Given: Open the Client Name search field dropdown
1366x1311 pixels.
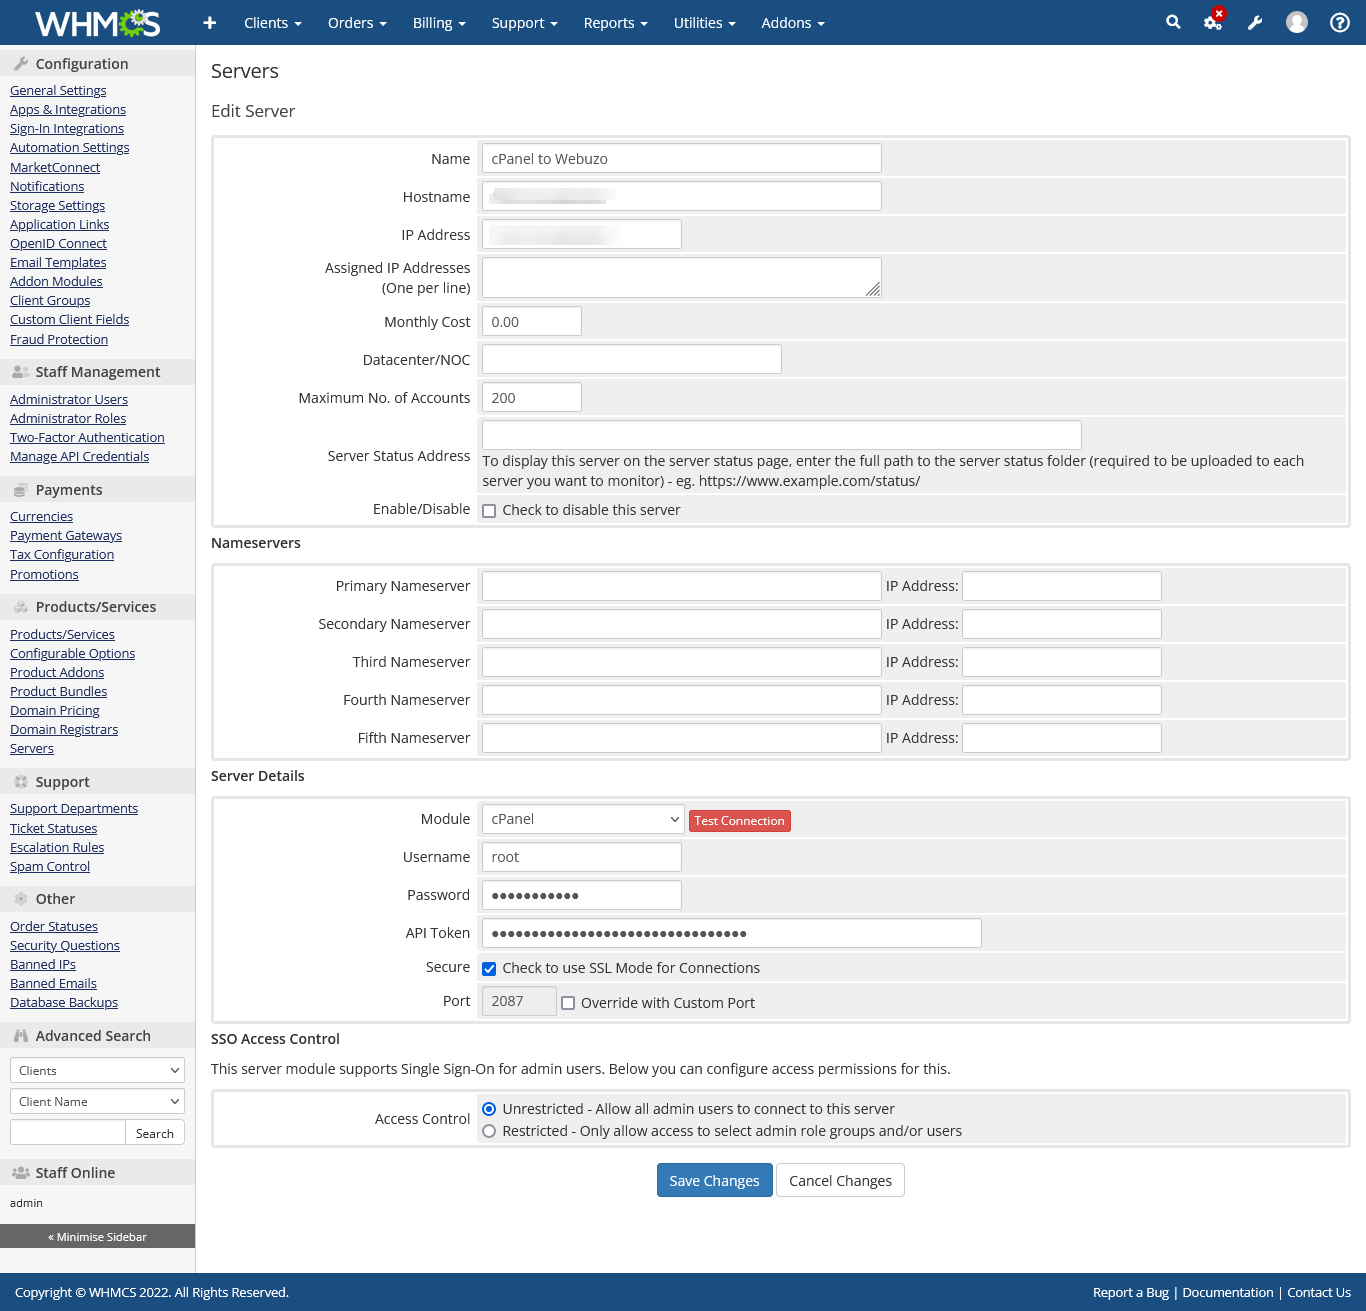Looking at the screenshot, I should pyautogui.click(x=97, y=1102).
